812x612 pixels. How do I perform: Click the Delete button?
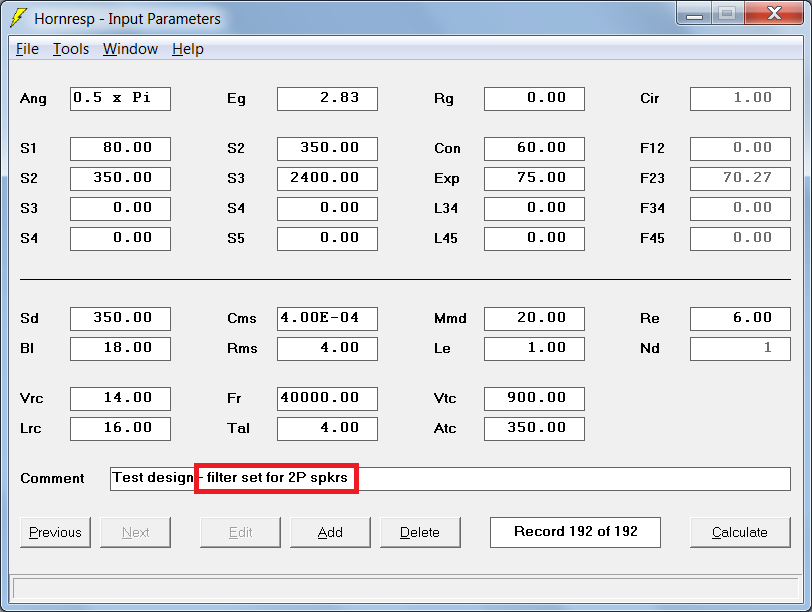[x=420, y=532]
